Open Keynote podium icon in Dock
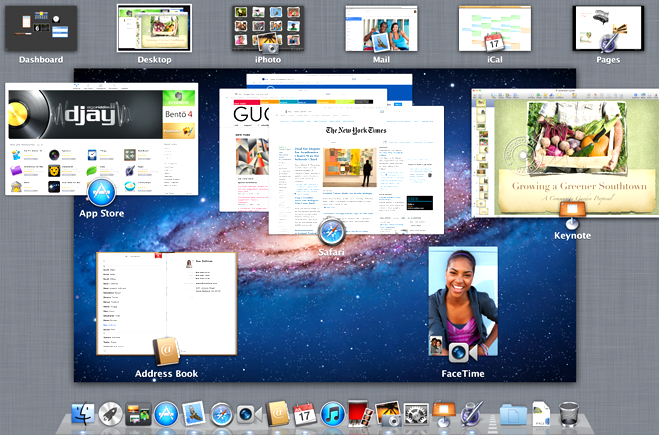This screenshot has width=659, height=435. [444, 414]
